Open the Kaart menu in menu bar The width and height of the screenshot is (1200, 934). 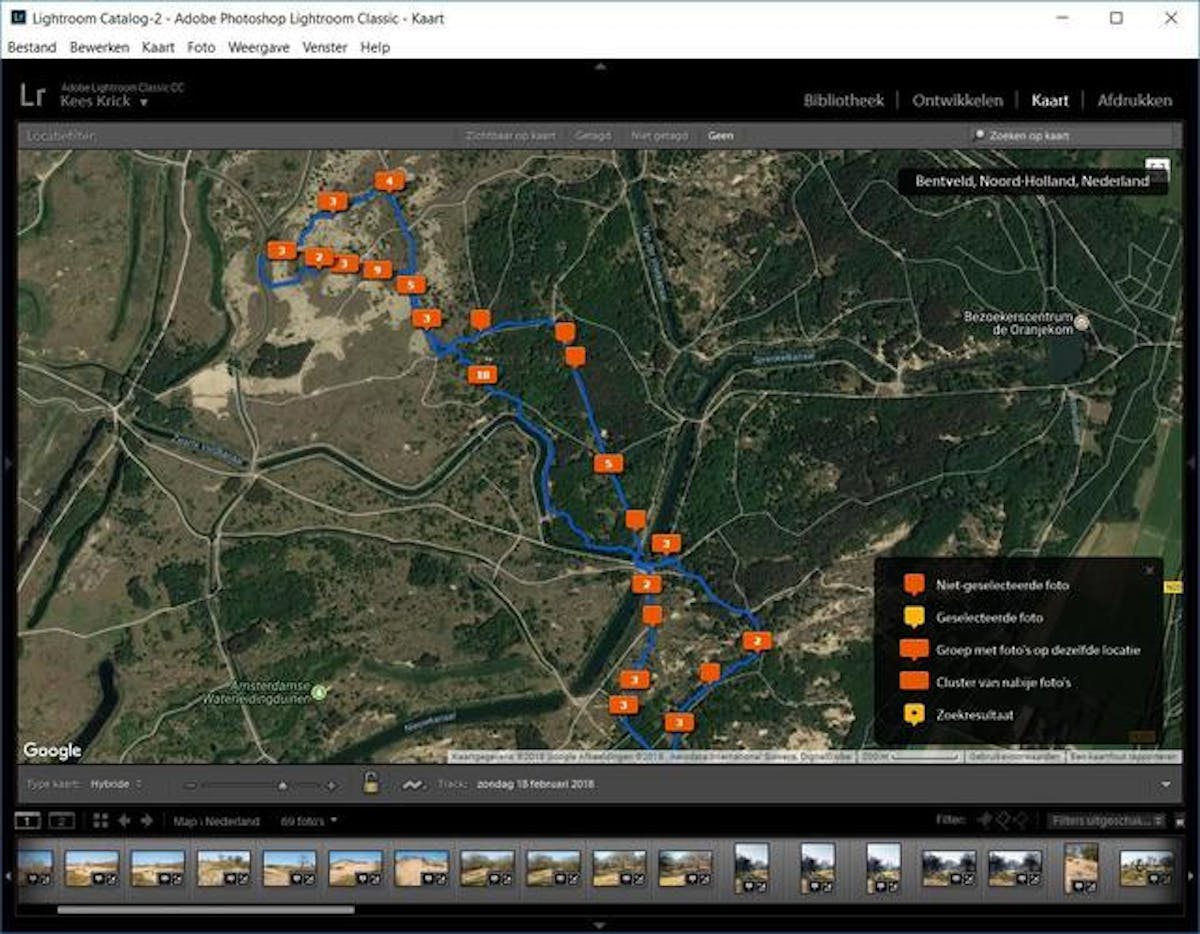(x=158, y=47)
